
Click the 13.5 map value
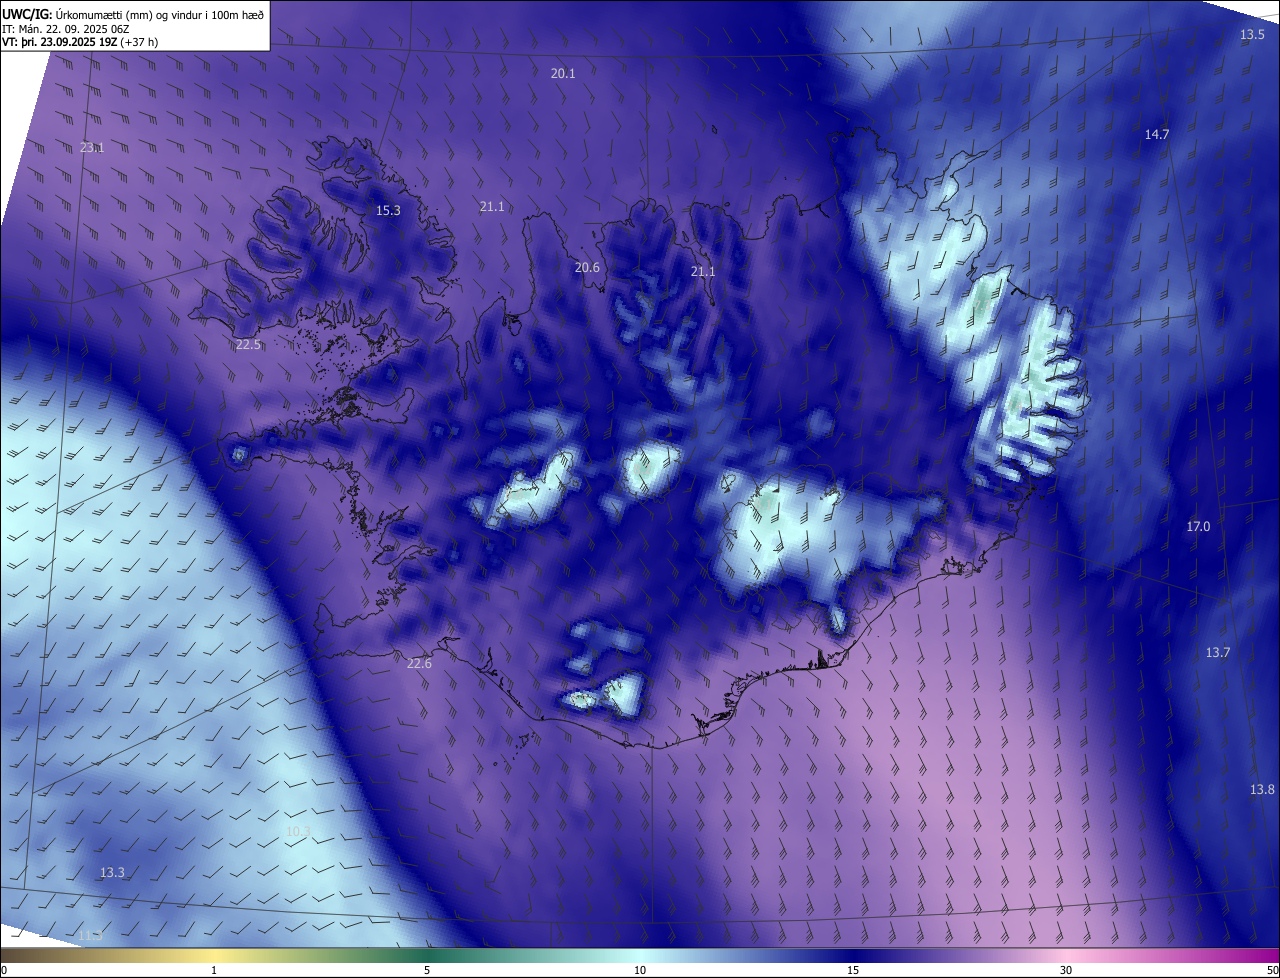(x=1252, y=35)
